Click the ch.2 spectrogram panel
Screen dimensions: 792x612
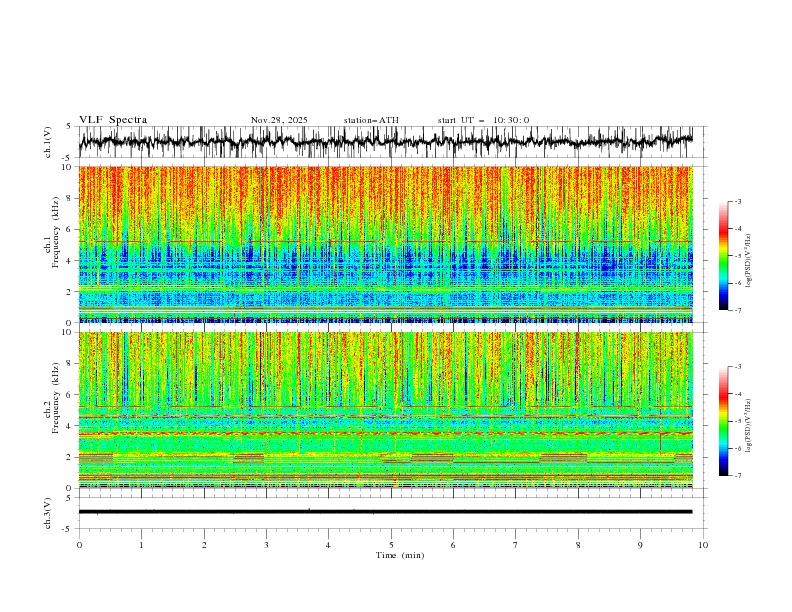(386, 410)
